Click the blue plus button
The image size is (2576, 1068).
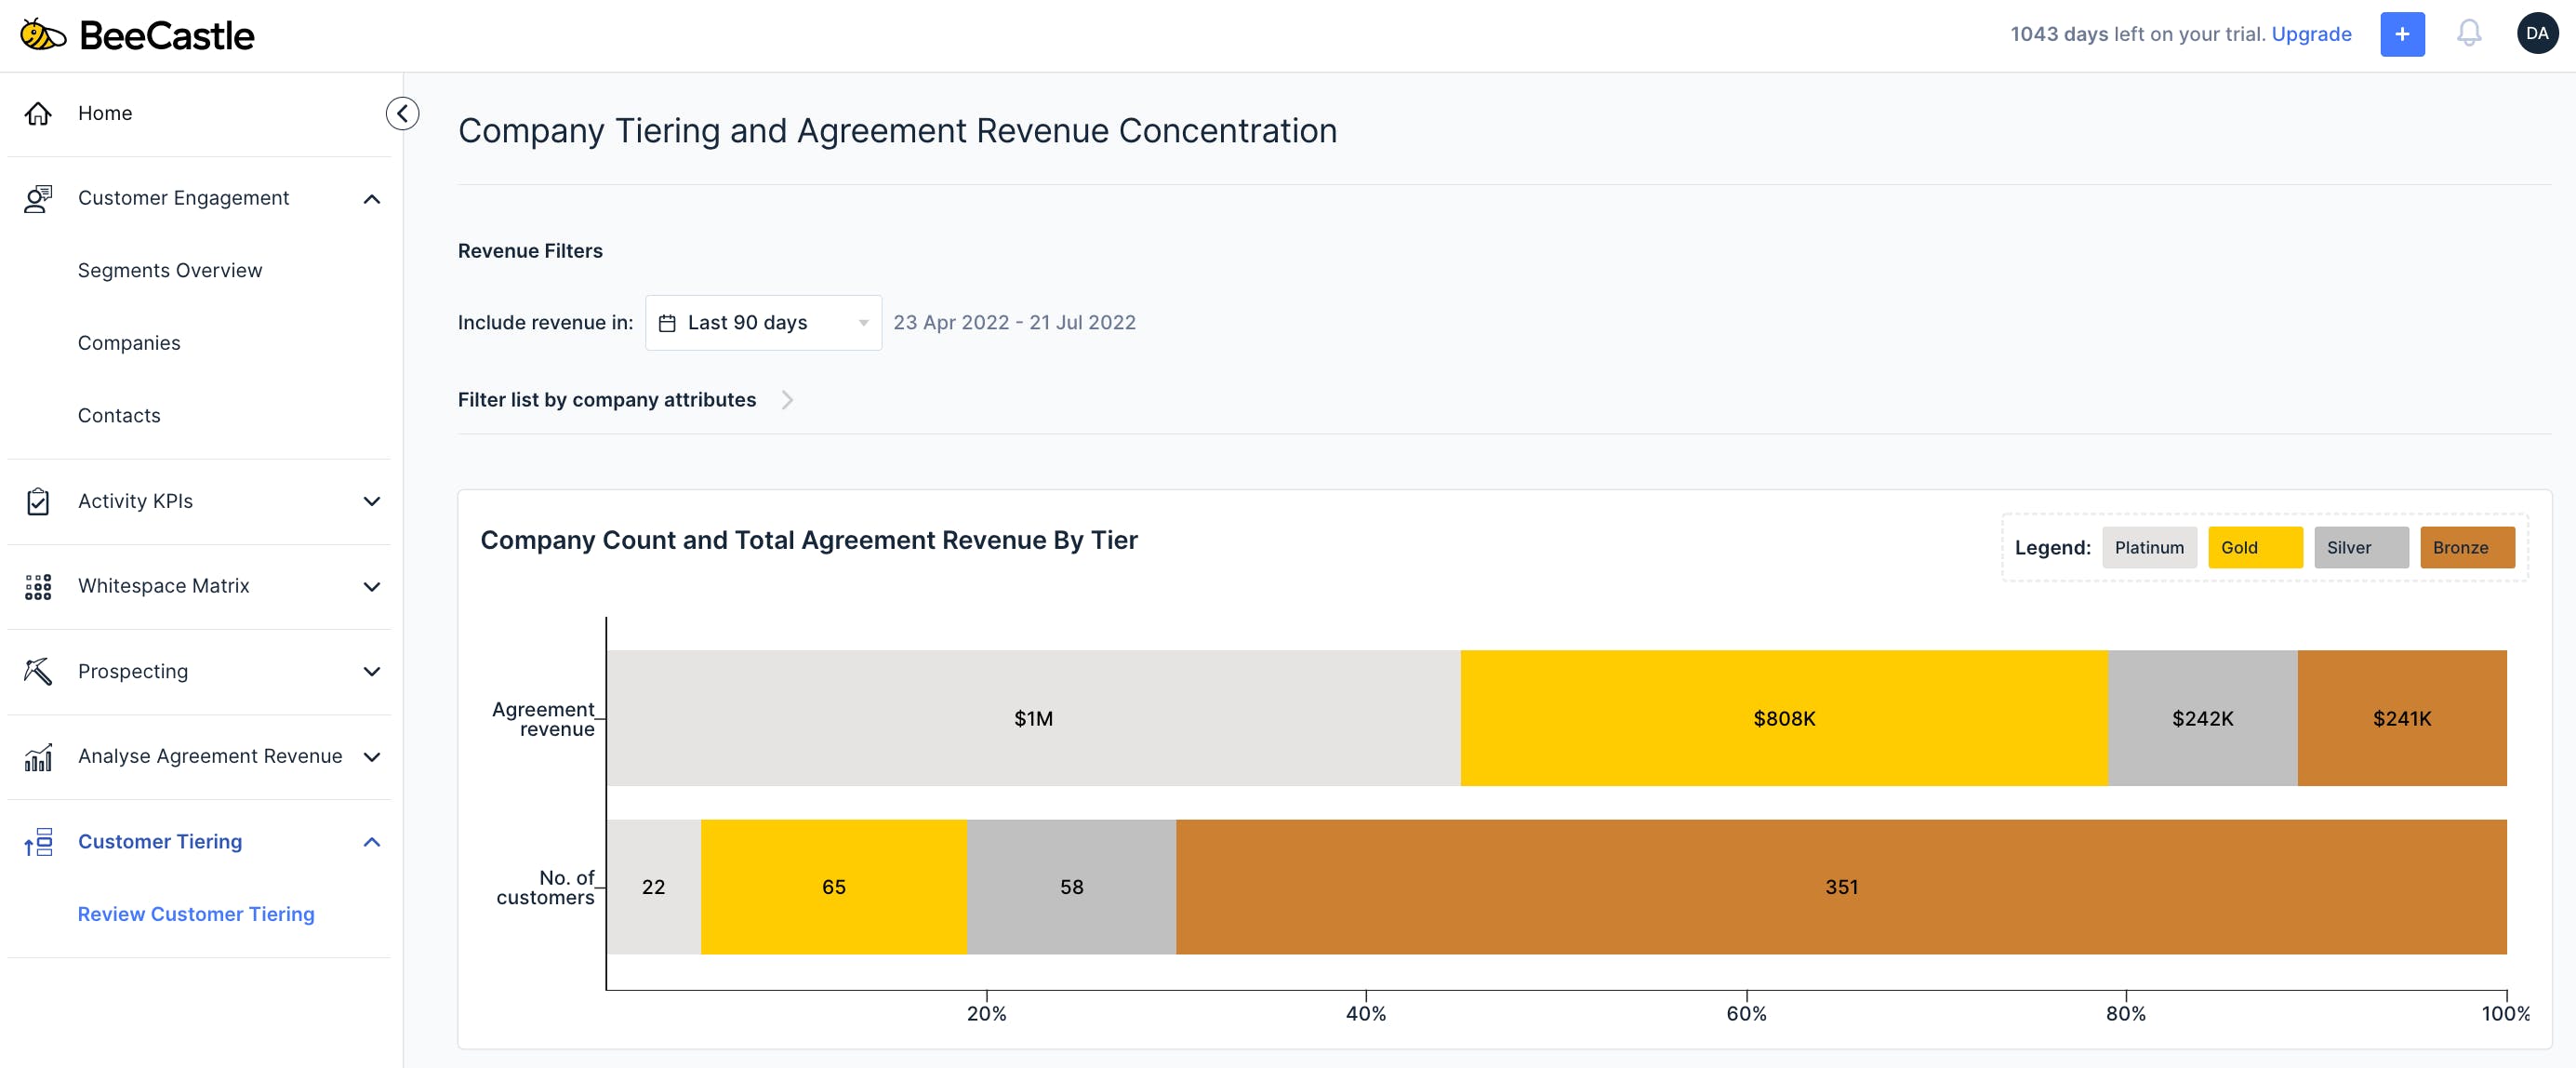click(x=2401, y=34)
